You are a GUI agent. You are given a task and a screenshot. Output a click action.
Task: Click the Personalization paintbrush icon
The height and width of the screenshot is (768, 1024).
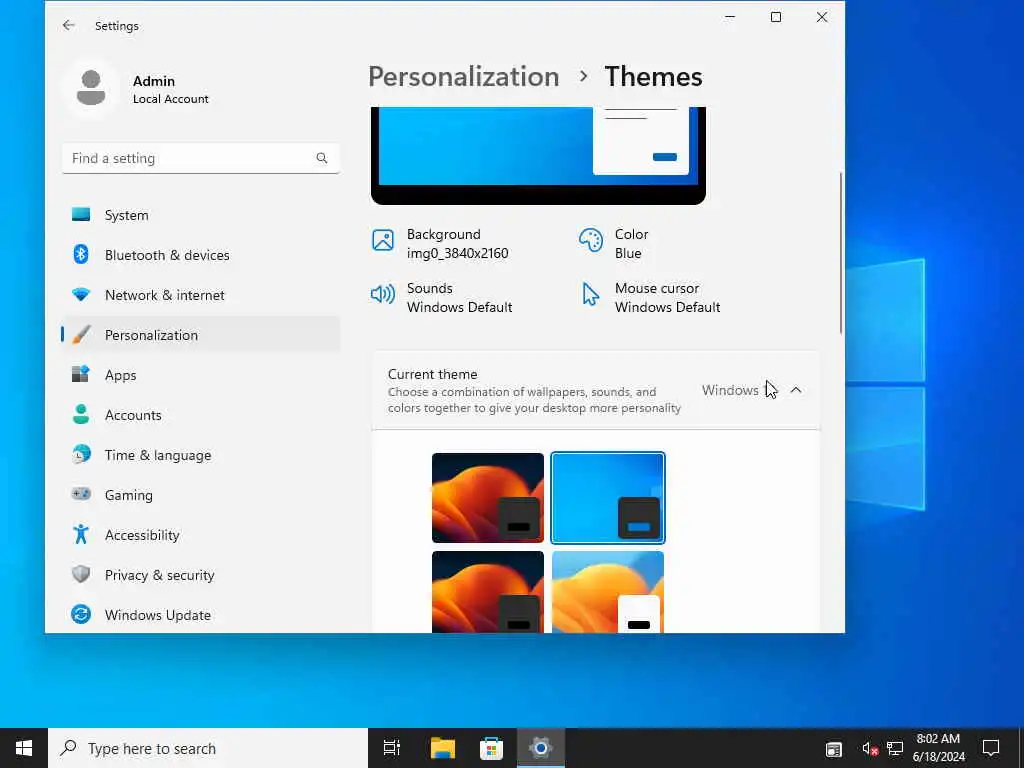(81, 334)
